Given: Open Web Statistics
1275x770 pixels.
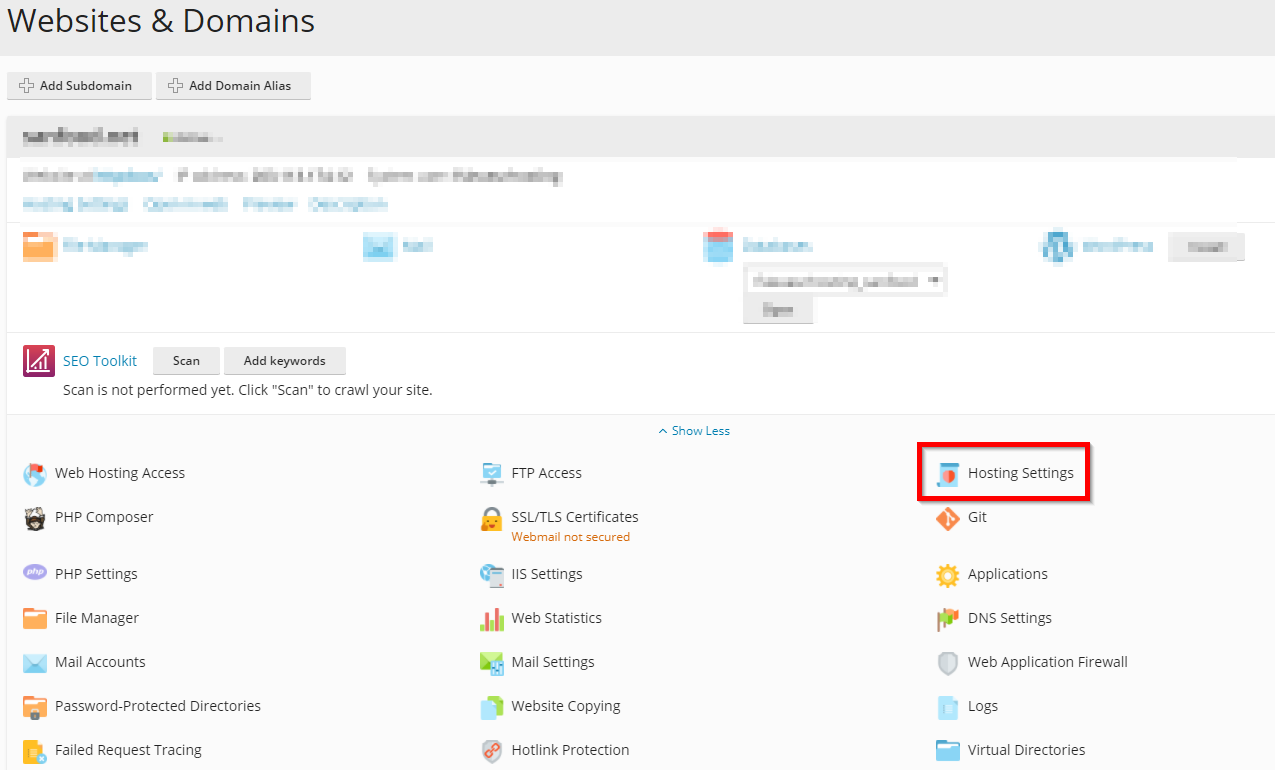Looking at the screenshot, I should pos(556,617).
